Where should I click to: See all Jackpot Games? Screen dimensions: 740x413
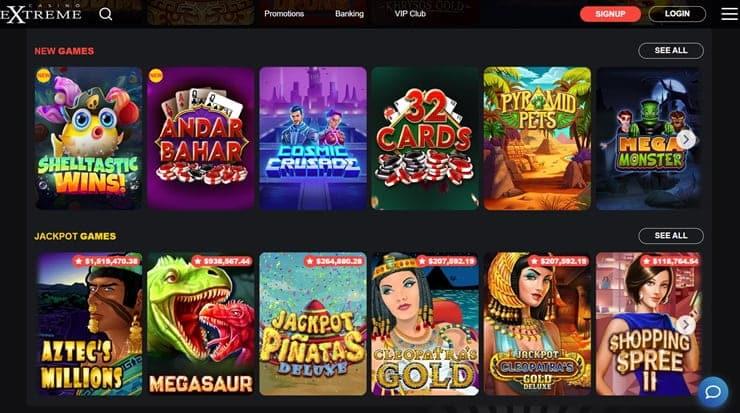click(x=671, y=236)
